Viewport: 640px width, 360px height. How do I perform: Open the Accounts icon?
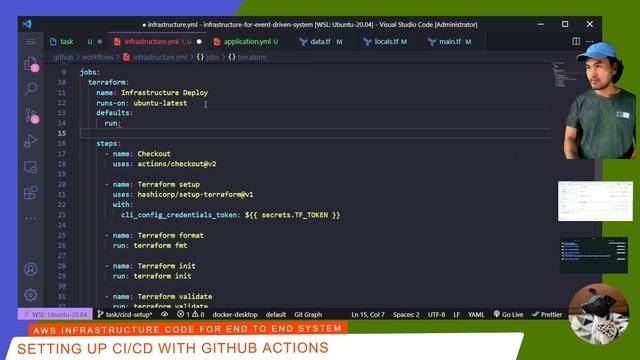31,269
